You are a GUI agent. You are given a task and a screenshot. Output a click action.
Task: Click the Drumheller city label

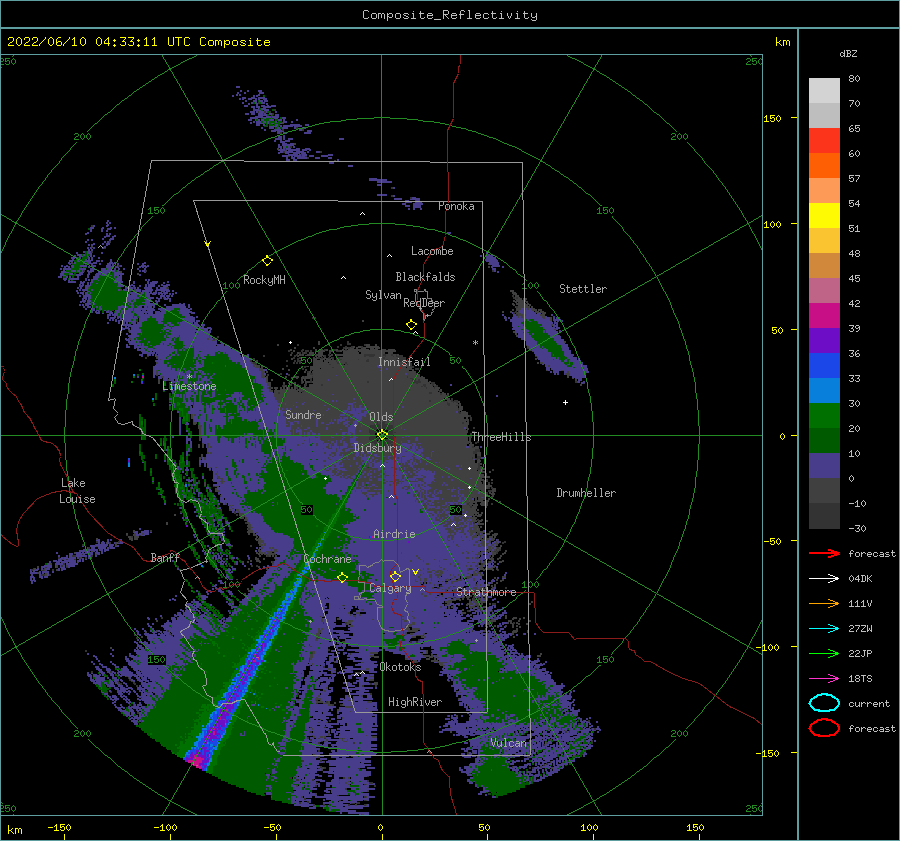tap(586, 493)
